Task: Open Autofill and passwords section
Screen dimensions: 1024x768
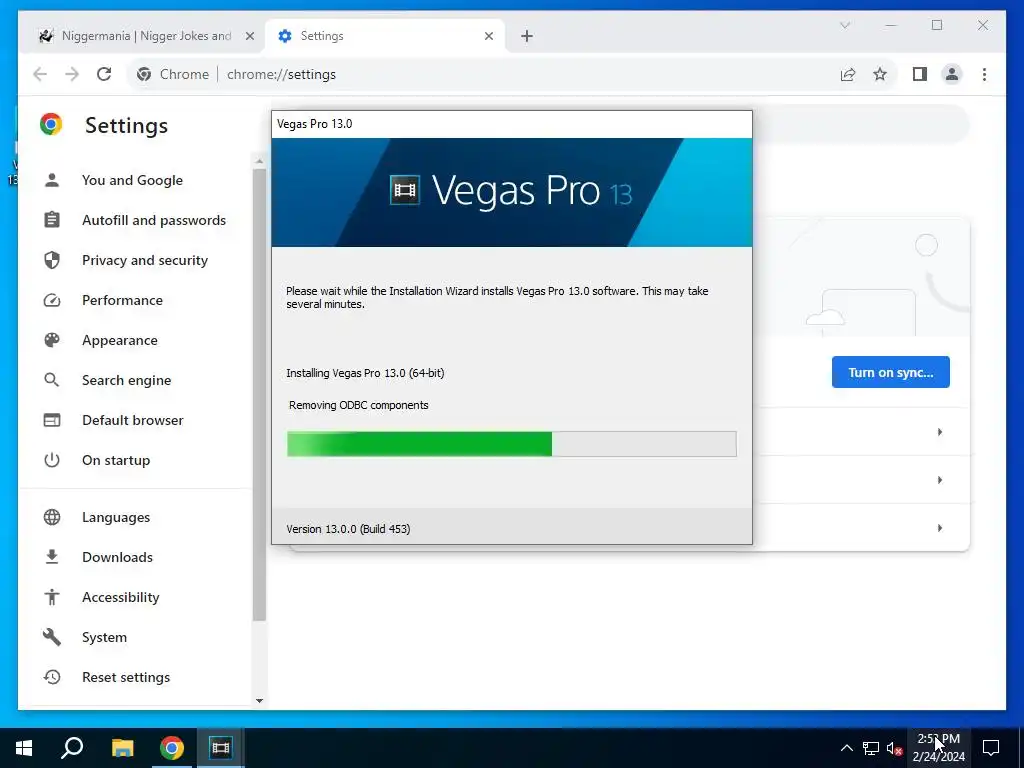Action: pos(153,220)
